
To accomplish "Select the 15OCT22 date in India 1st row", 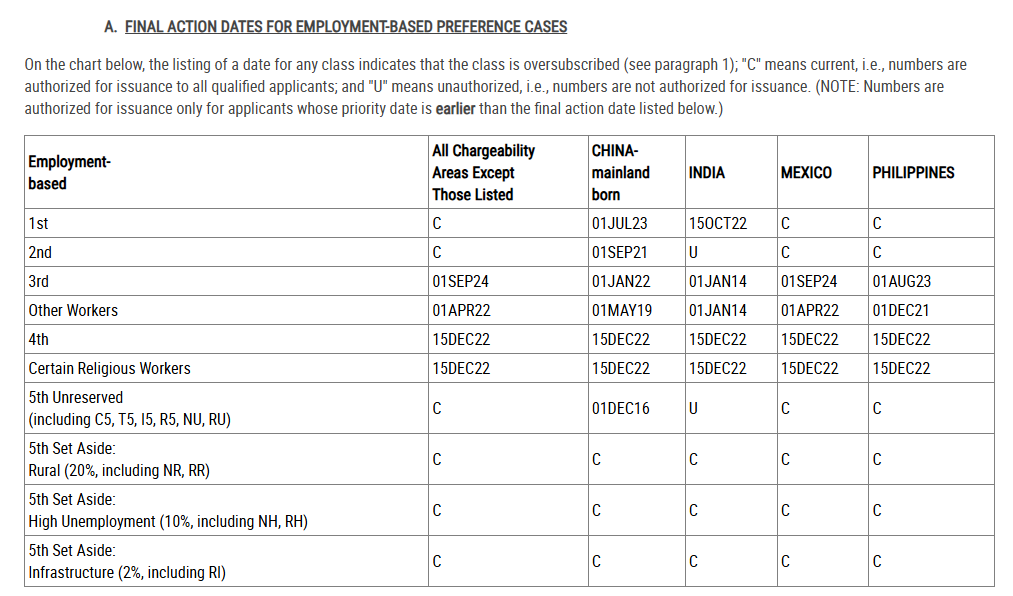I will pyautogui.click(x=717, y=223).
